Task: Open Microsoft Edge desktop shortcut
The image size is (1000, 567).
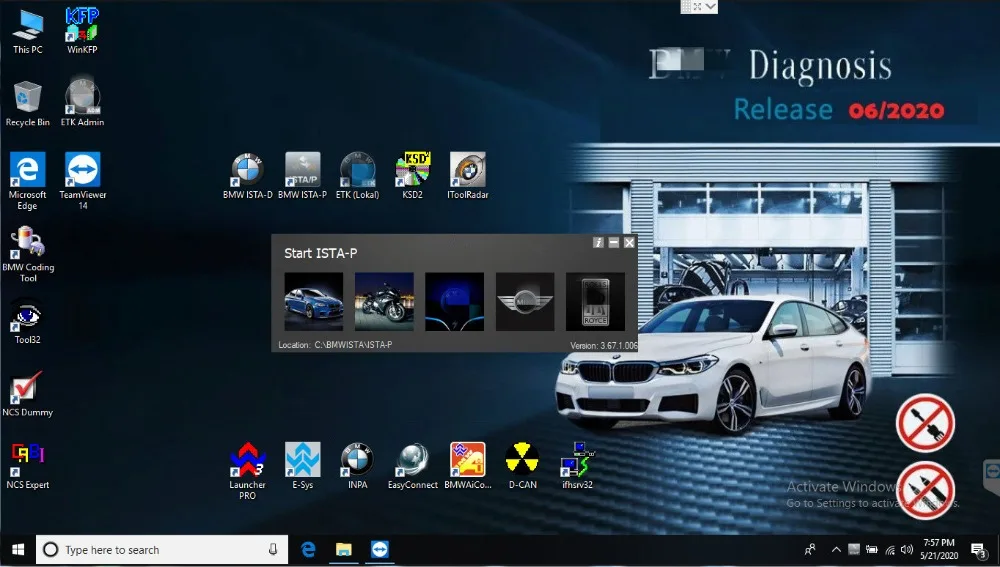Action: pos(27,181)
